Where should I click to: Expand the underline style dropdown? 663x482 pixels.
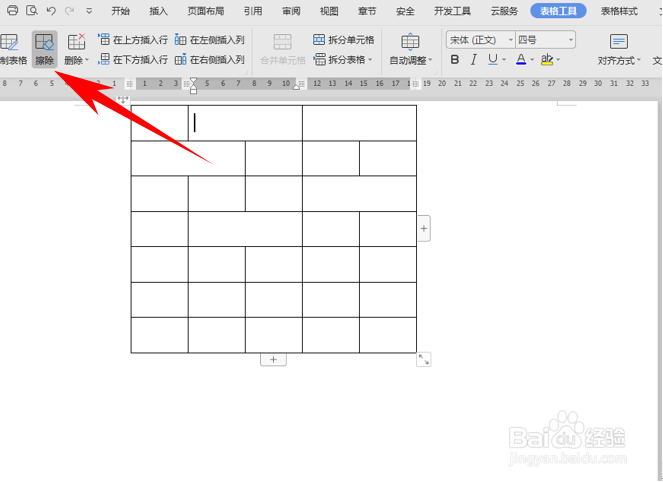504,60
